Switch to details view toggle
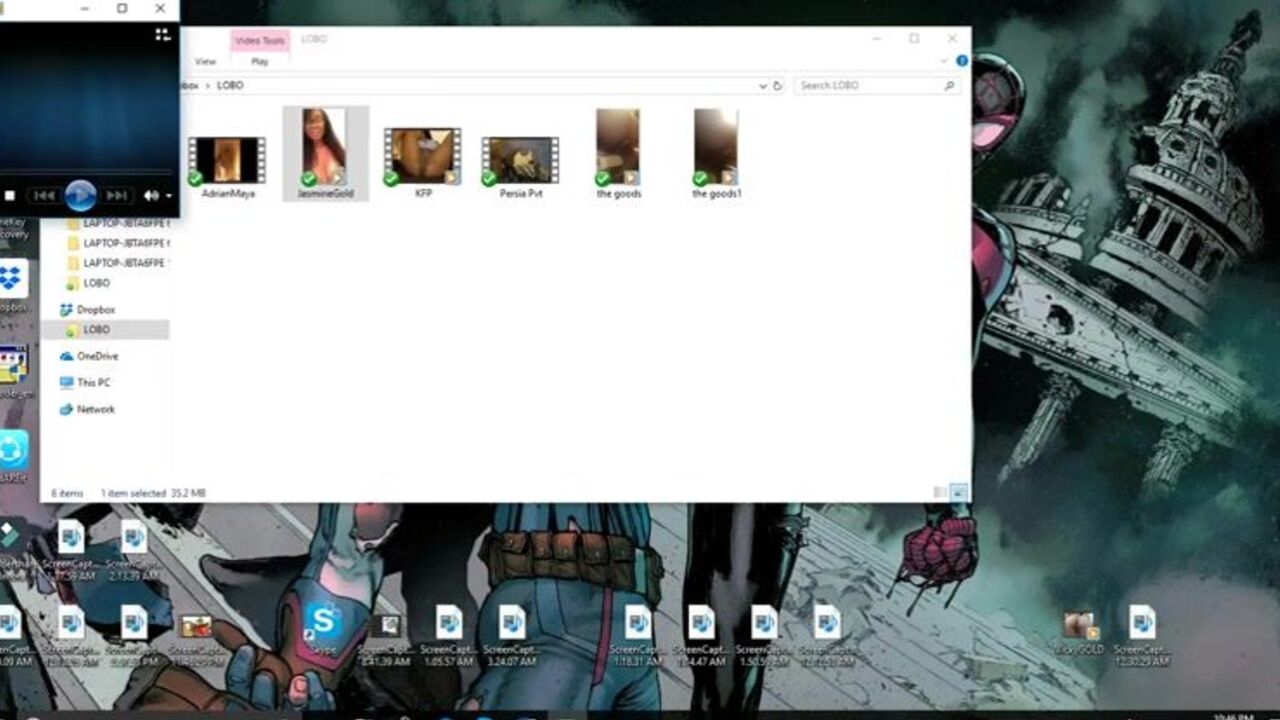Screen dimensions: 1280x720 (940, 492)
